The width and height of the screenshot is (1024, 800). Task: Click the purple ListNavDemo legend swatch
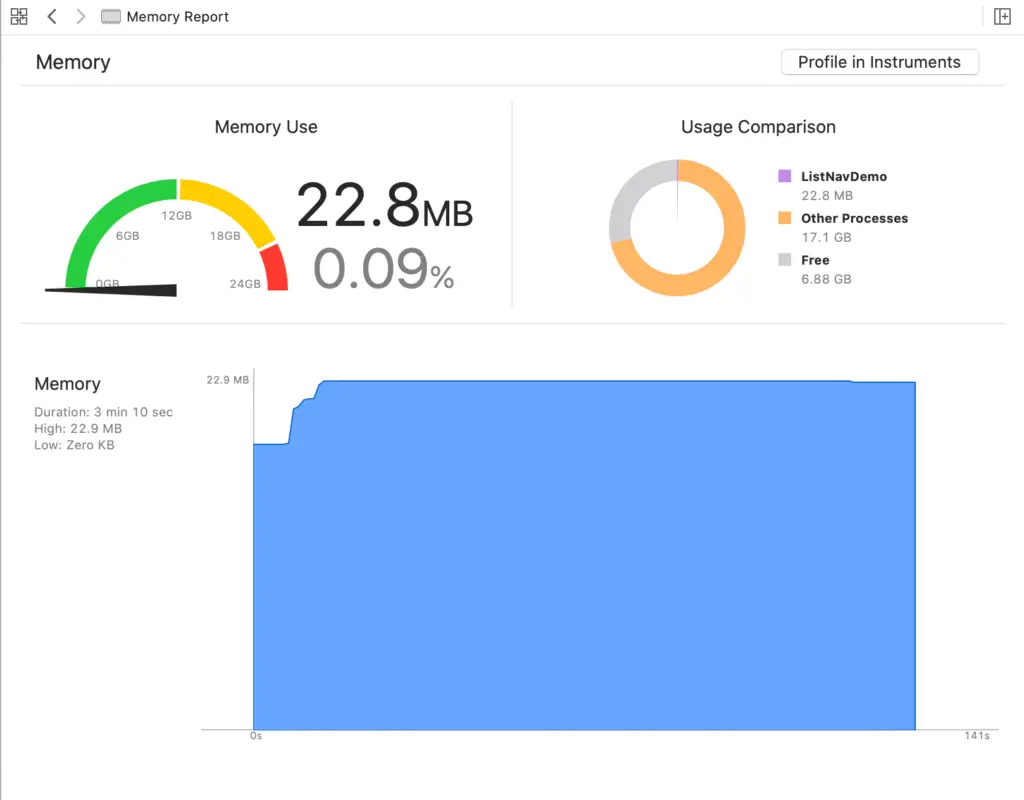point(784,176)
